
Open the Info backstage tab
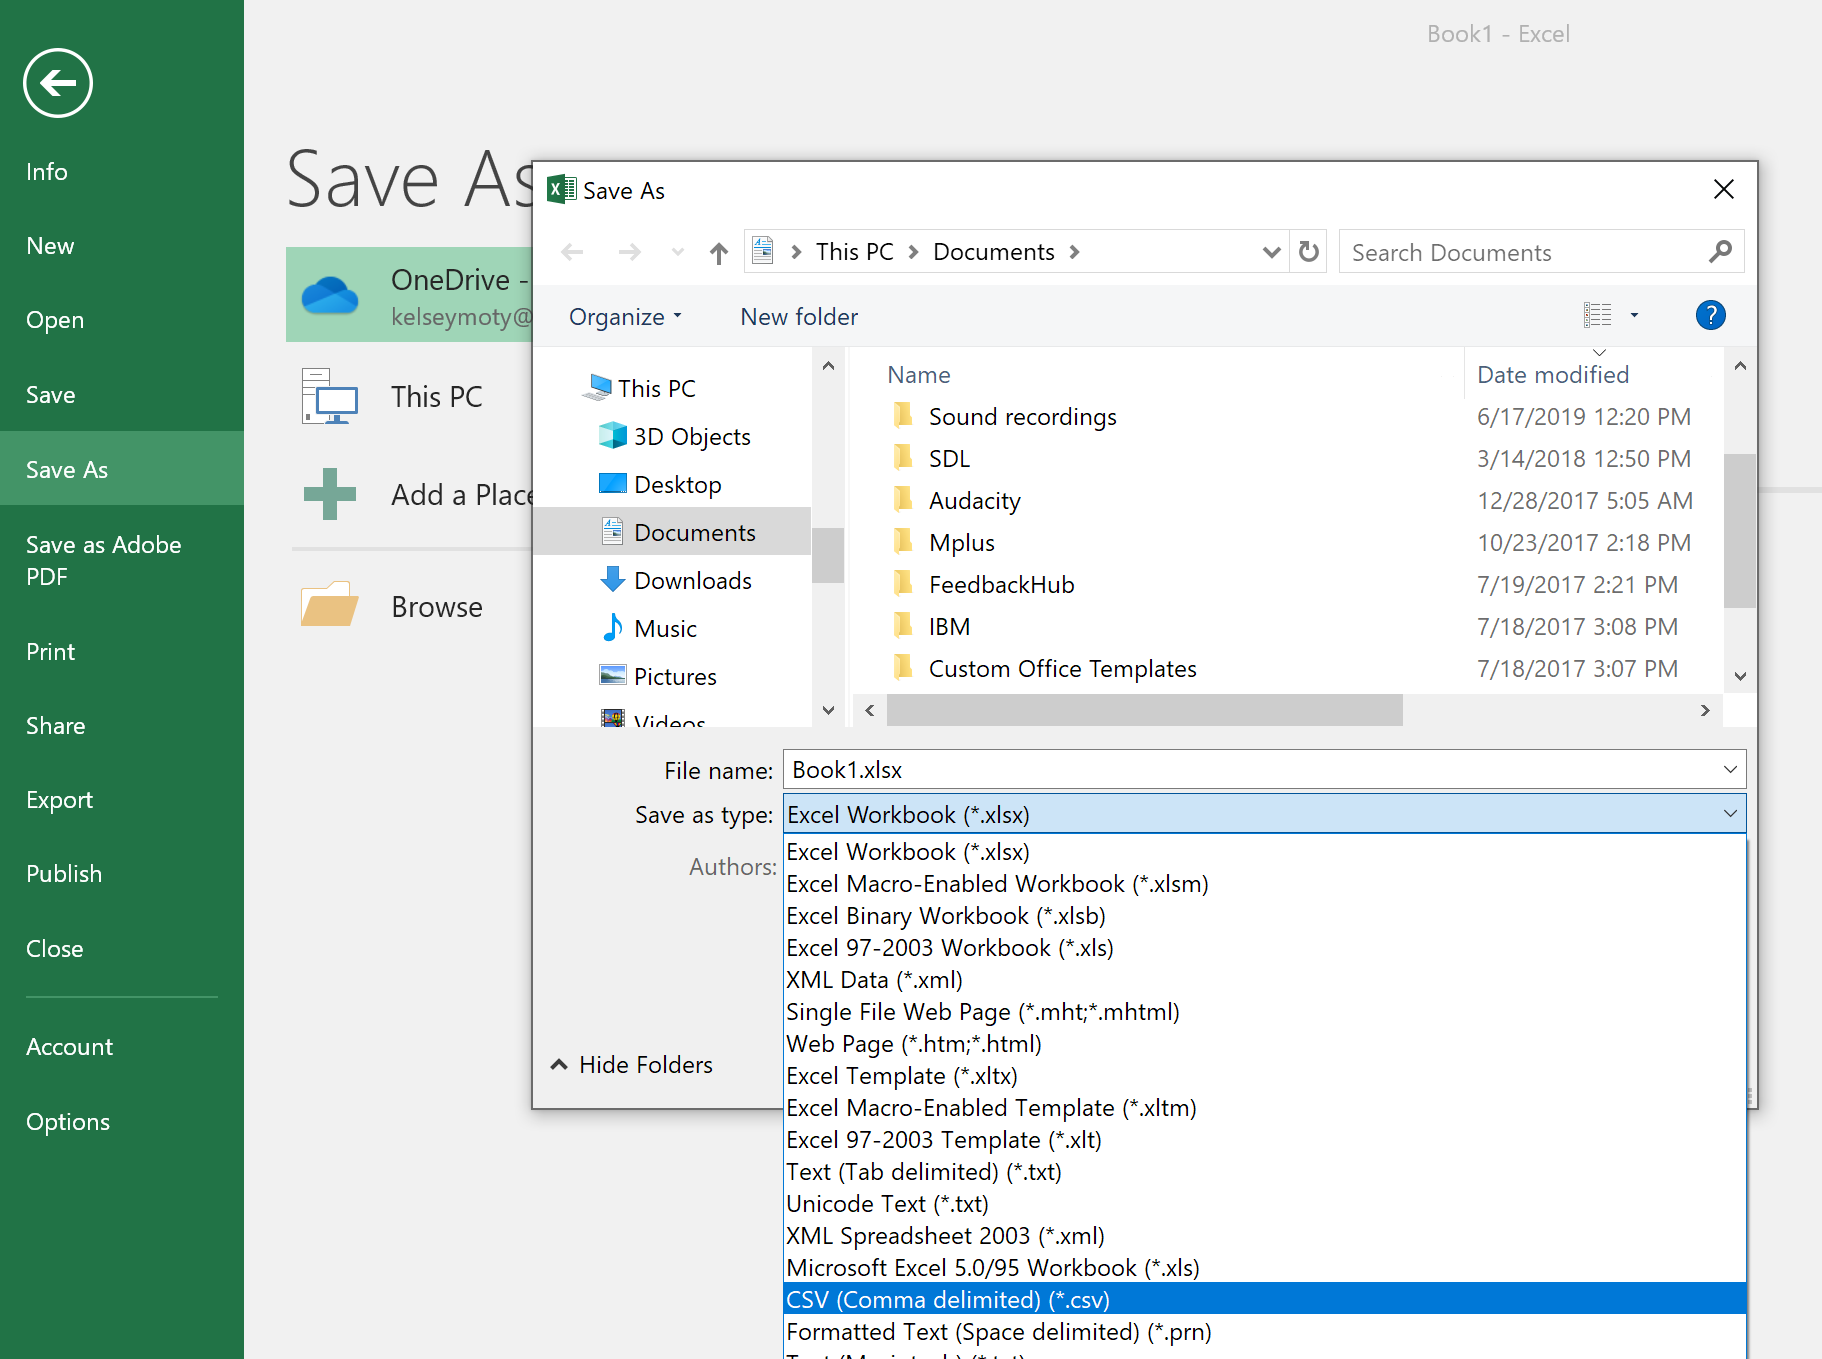122,172
